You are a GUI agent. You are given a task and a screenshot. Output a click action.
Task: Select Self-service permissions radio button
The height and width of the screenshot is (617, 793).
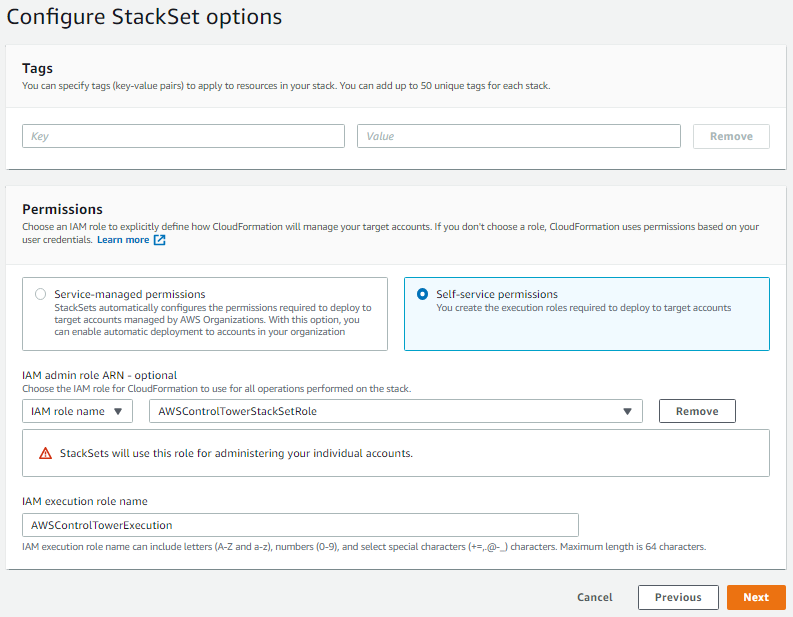(423, 294)
